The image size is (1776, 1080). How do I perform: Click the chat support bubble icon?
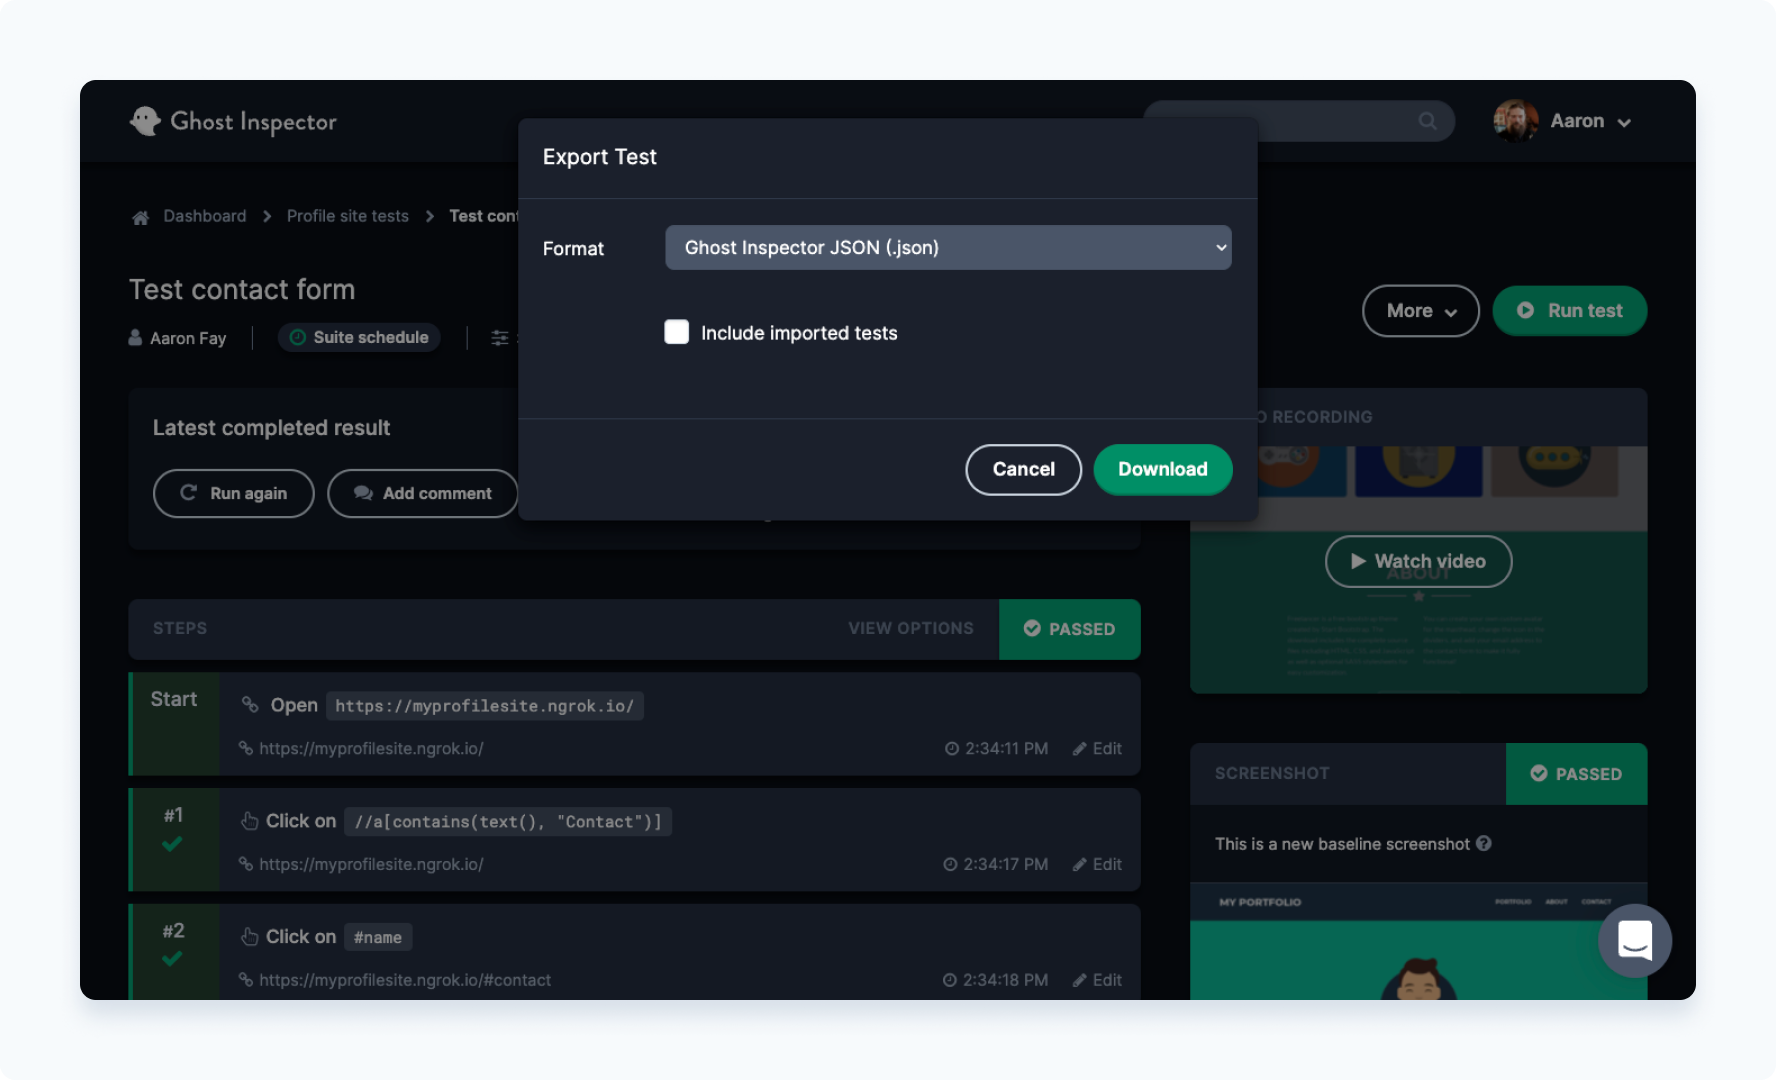pos(1635,941)
